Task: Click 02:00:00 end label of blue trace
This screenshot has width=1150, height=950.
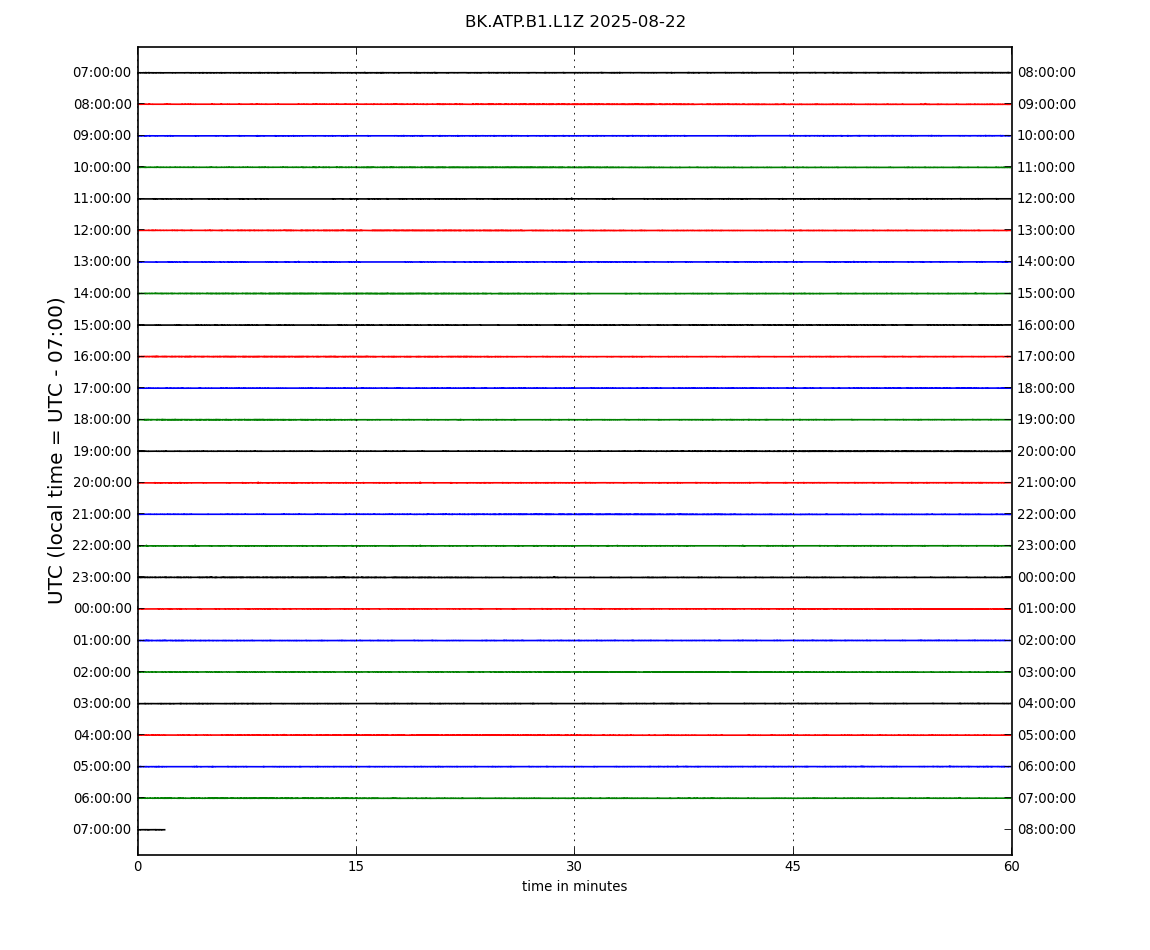Action: (x=1047, y=640)
